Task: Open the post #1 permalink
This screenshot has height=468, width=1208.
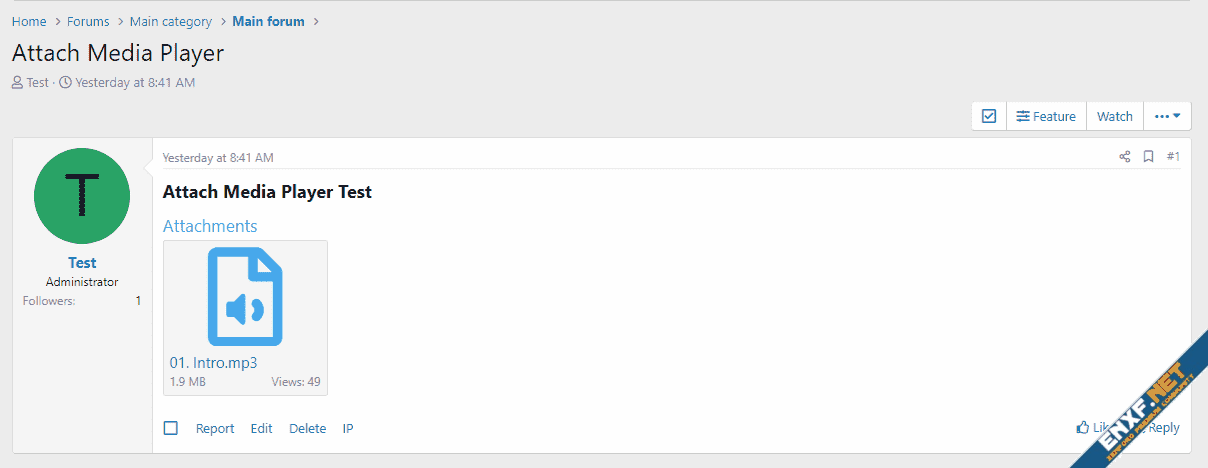Action: click(1173, 157)
